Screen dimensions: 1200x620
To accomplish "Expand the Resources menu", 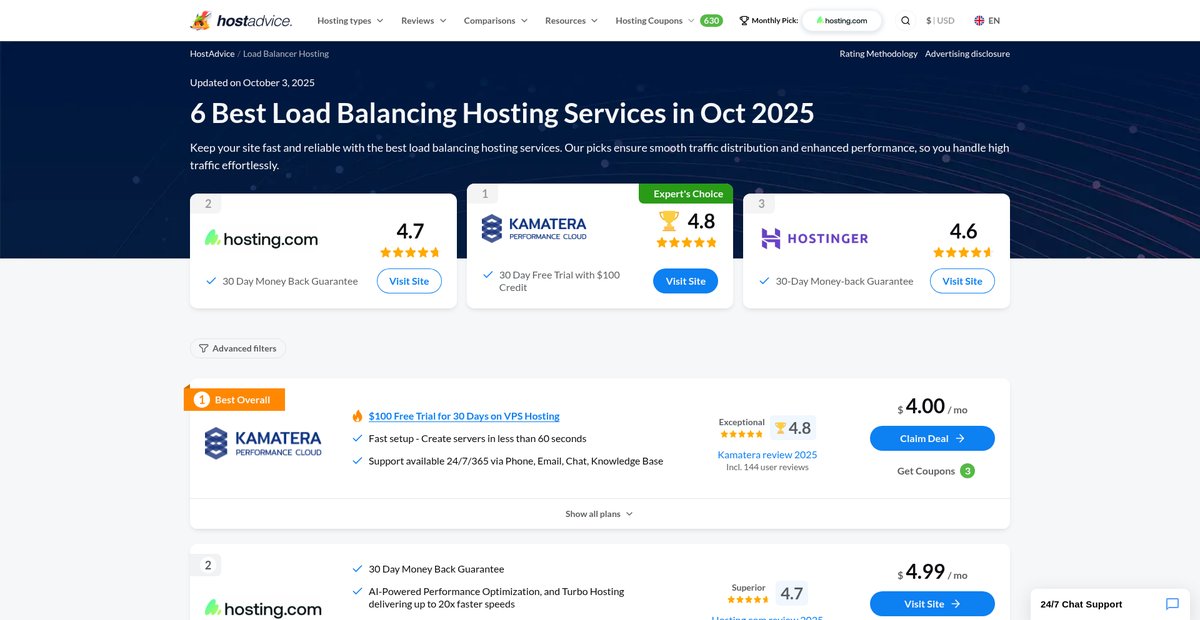I will [571, 20].
